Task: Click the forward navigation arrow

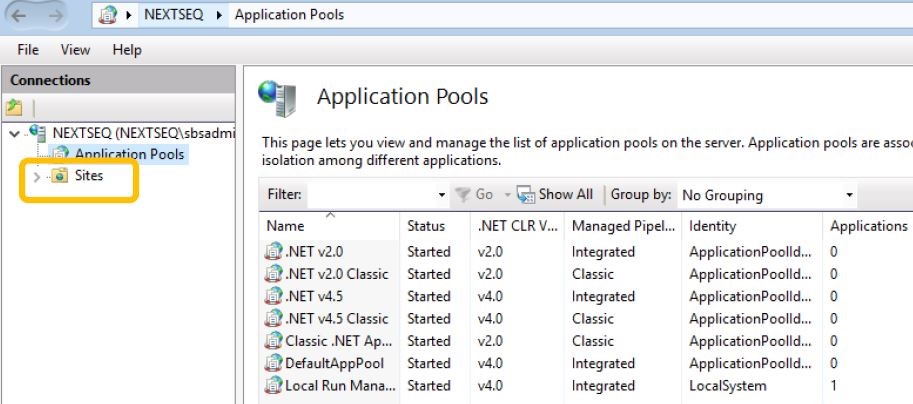Action: click(56, 17)
